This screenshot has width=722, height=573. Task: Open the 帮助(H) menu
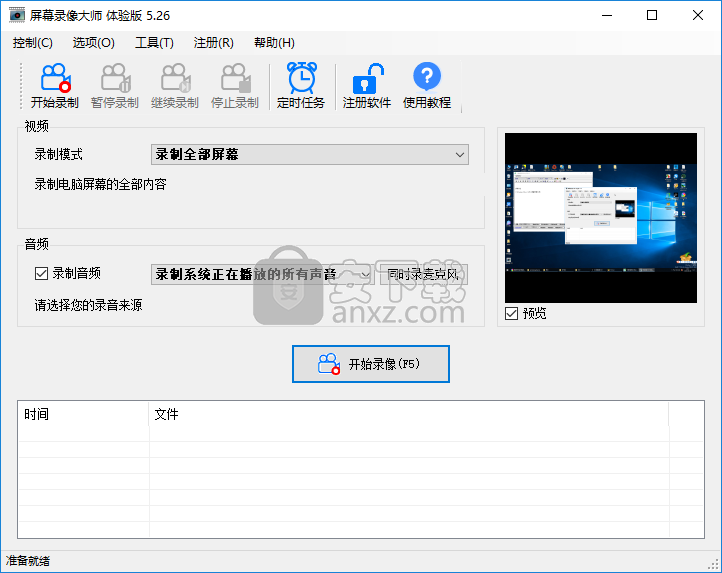coord(274,43)
